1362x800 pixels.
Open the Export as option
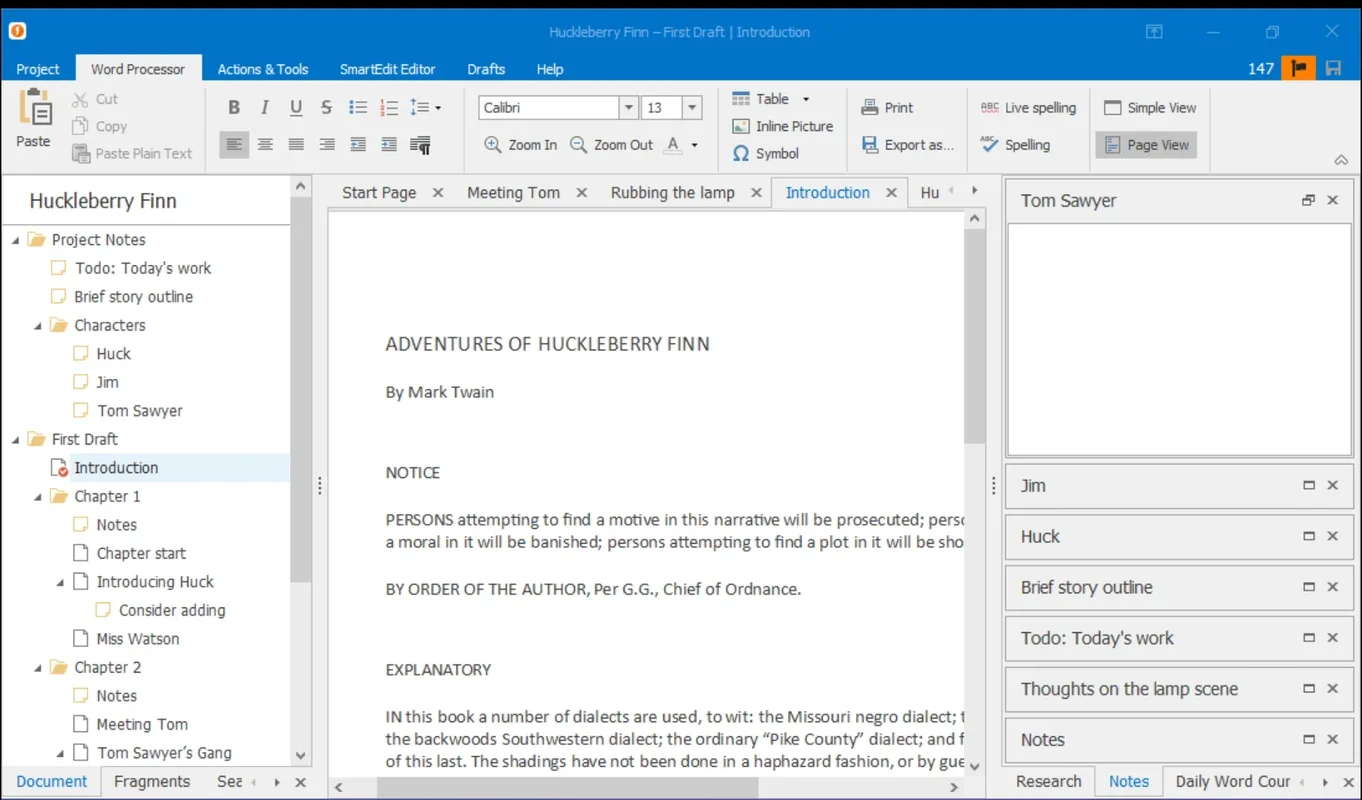click(907, 145)
